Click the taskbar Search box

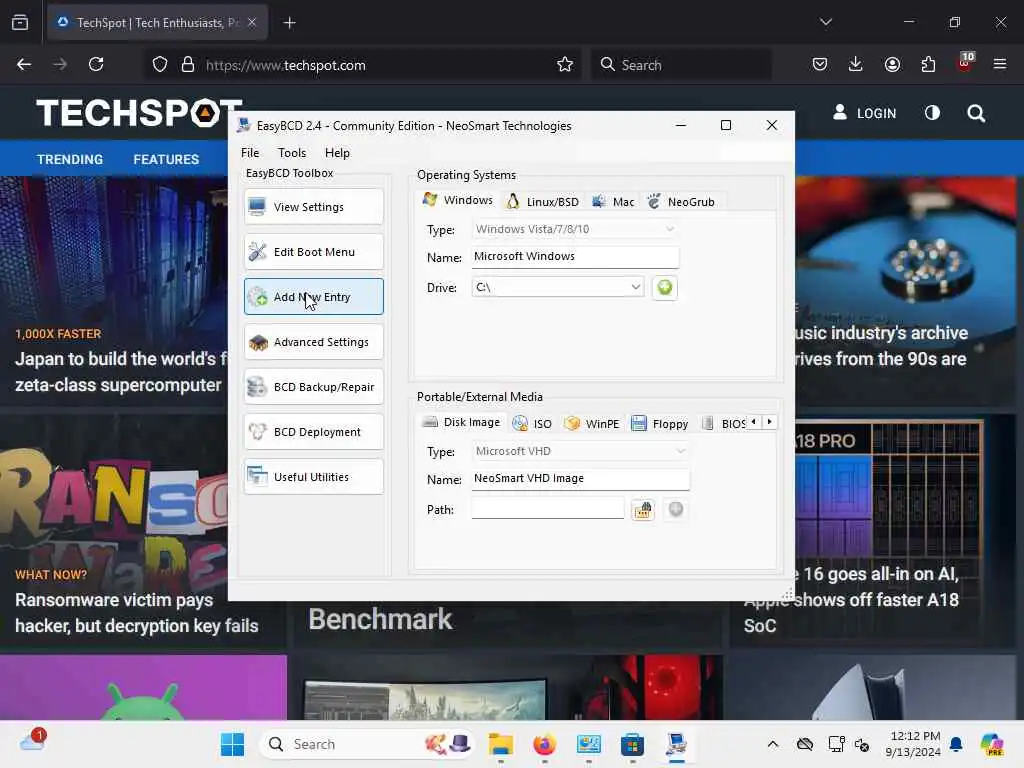coord(366,744)
